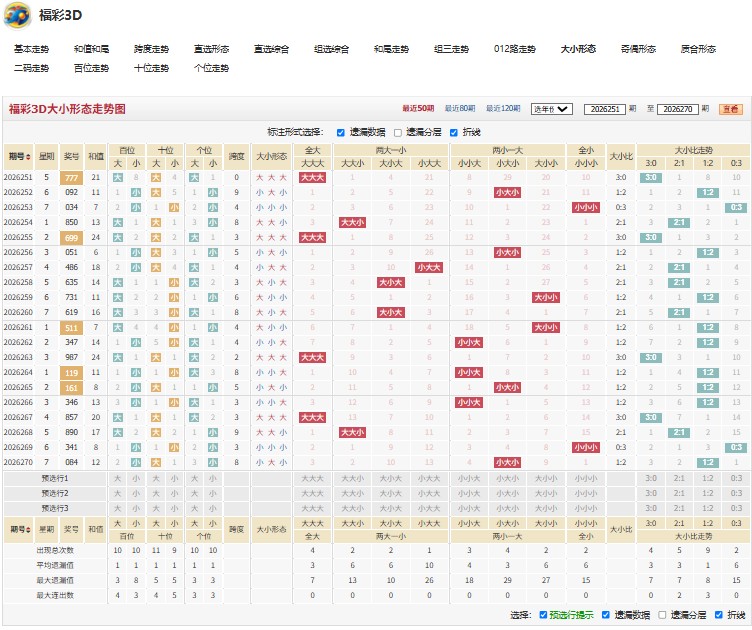
Task: Click the highlighted prize number 699
Action: (x=71, y=238)
